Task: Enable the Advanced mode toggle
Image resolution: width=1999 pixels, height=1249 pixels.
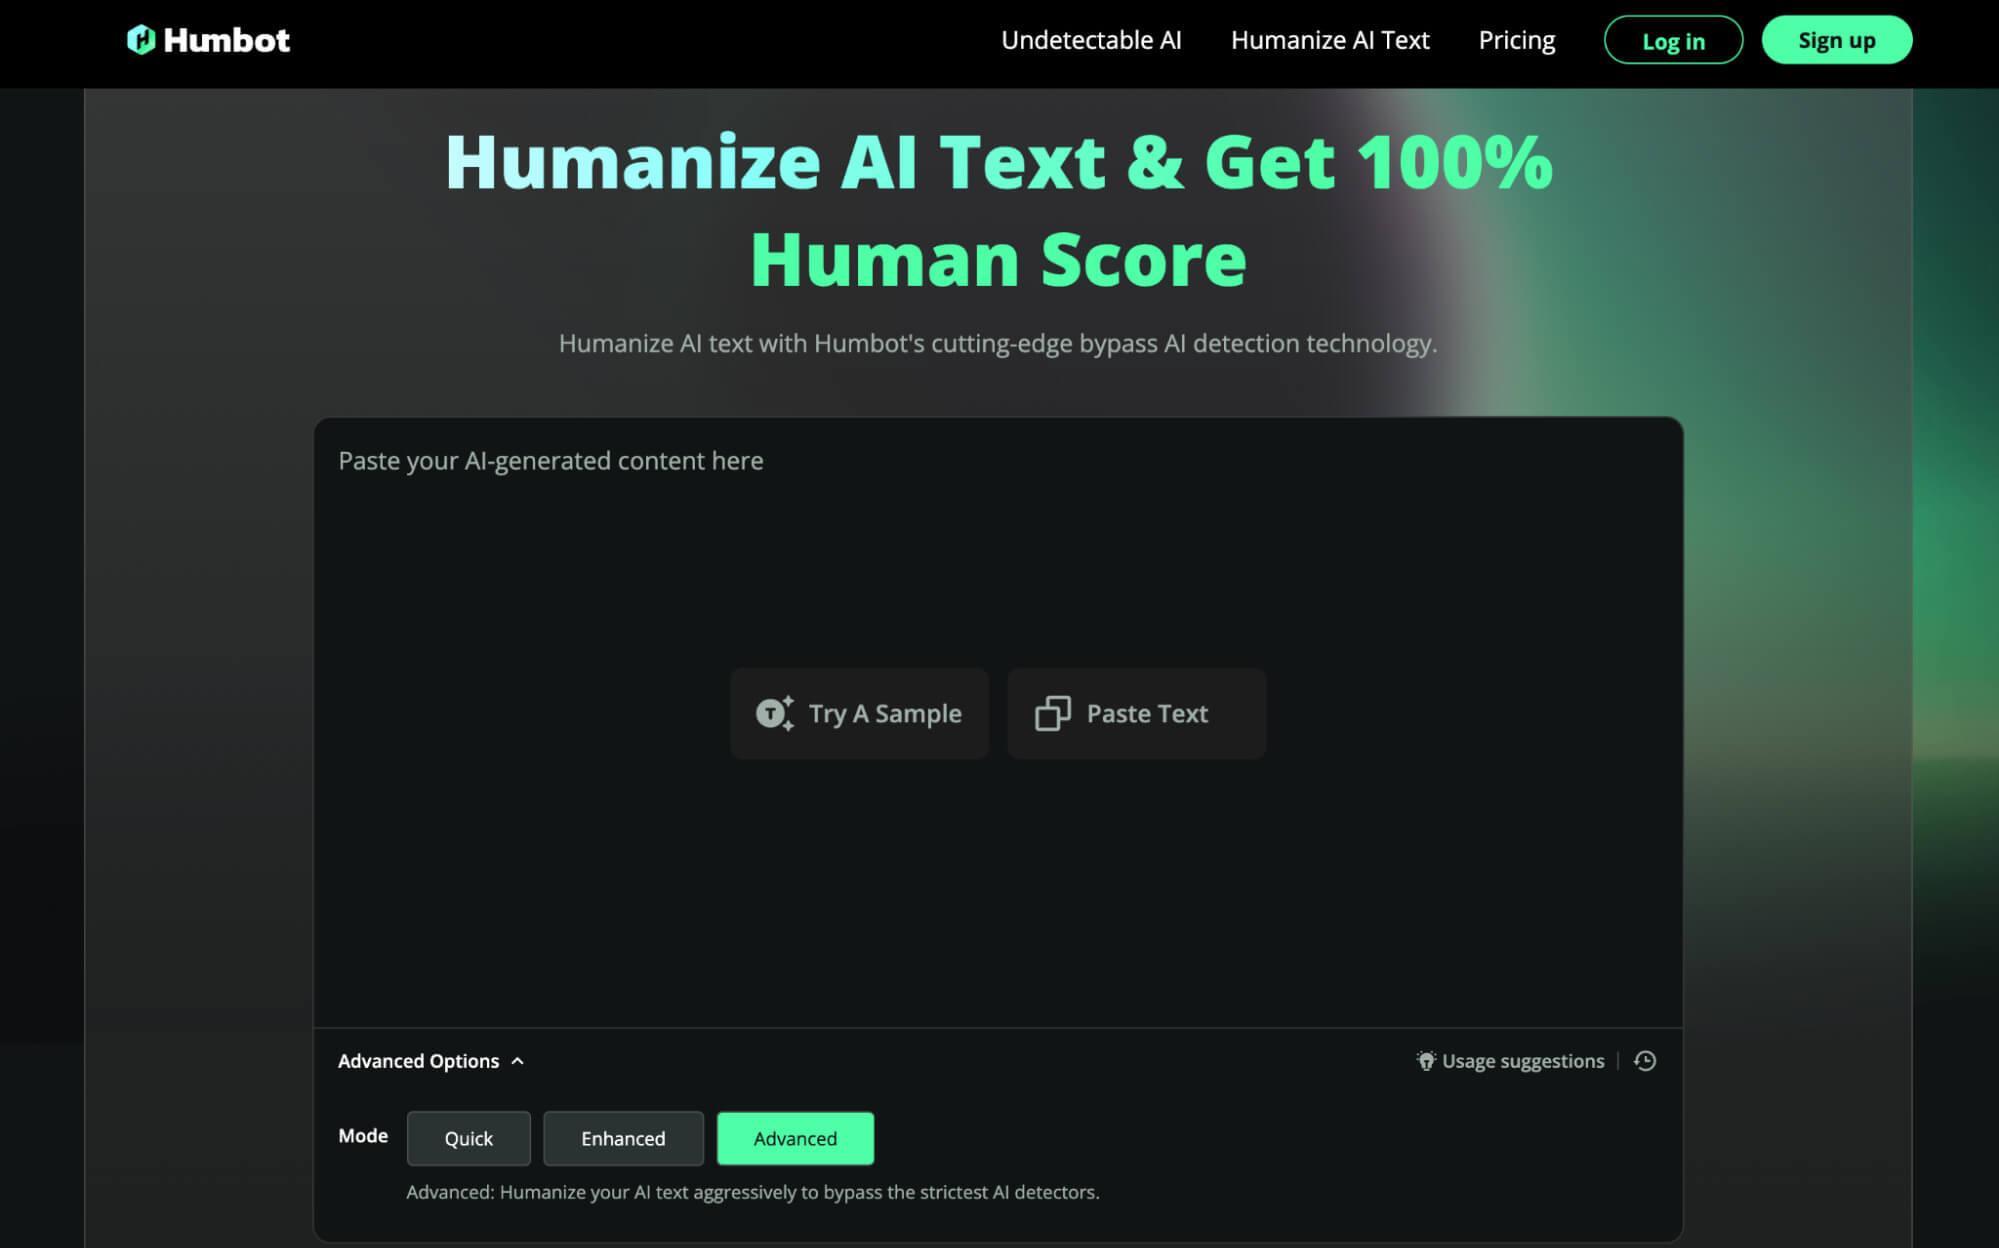Action: [x=795, y=1137]
